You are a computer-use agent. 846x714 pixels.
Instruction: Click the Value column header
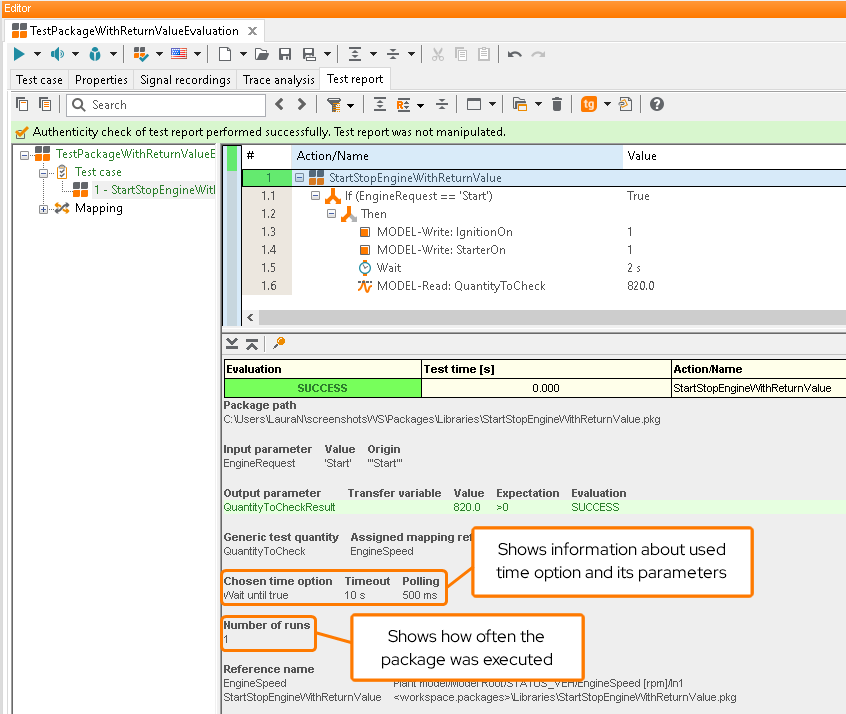coord(734,156)
